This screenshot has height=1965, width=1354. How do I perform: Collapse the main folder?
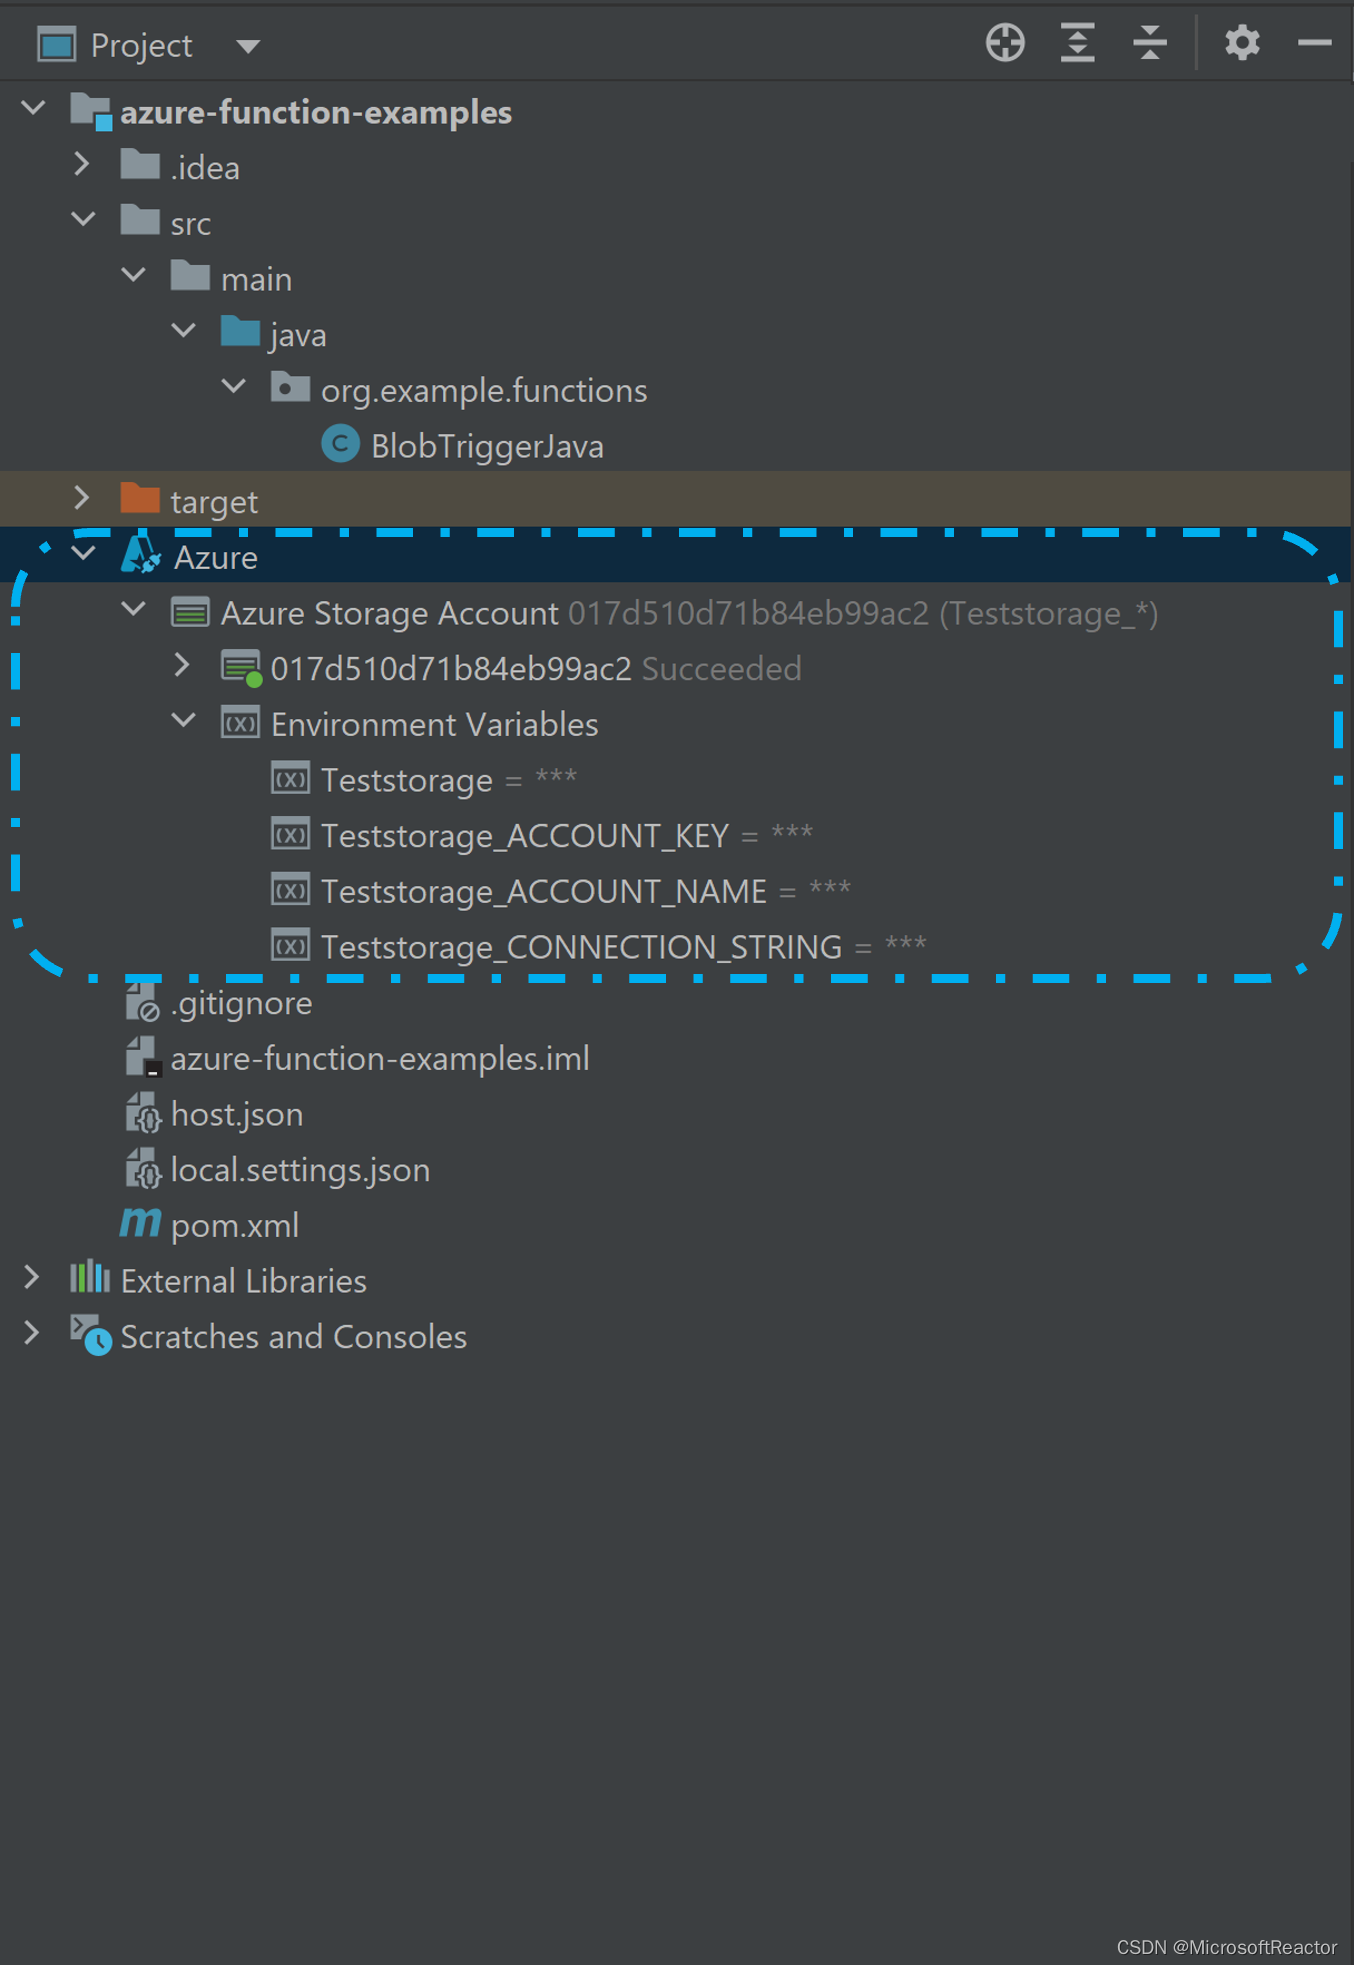coord(134,275)
